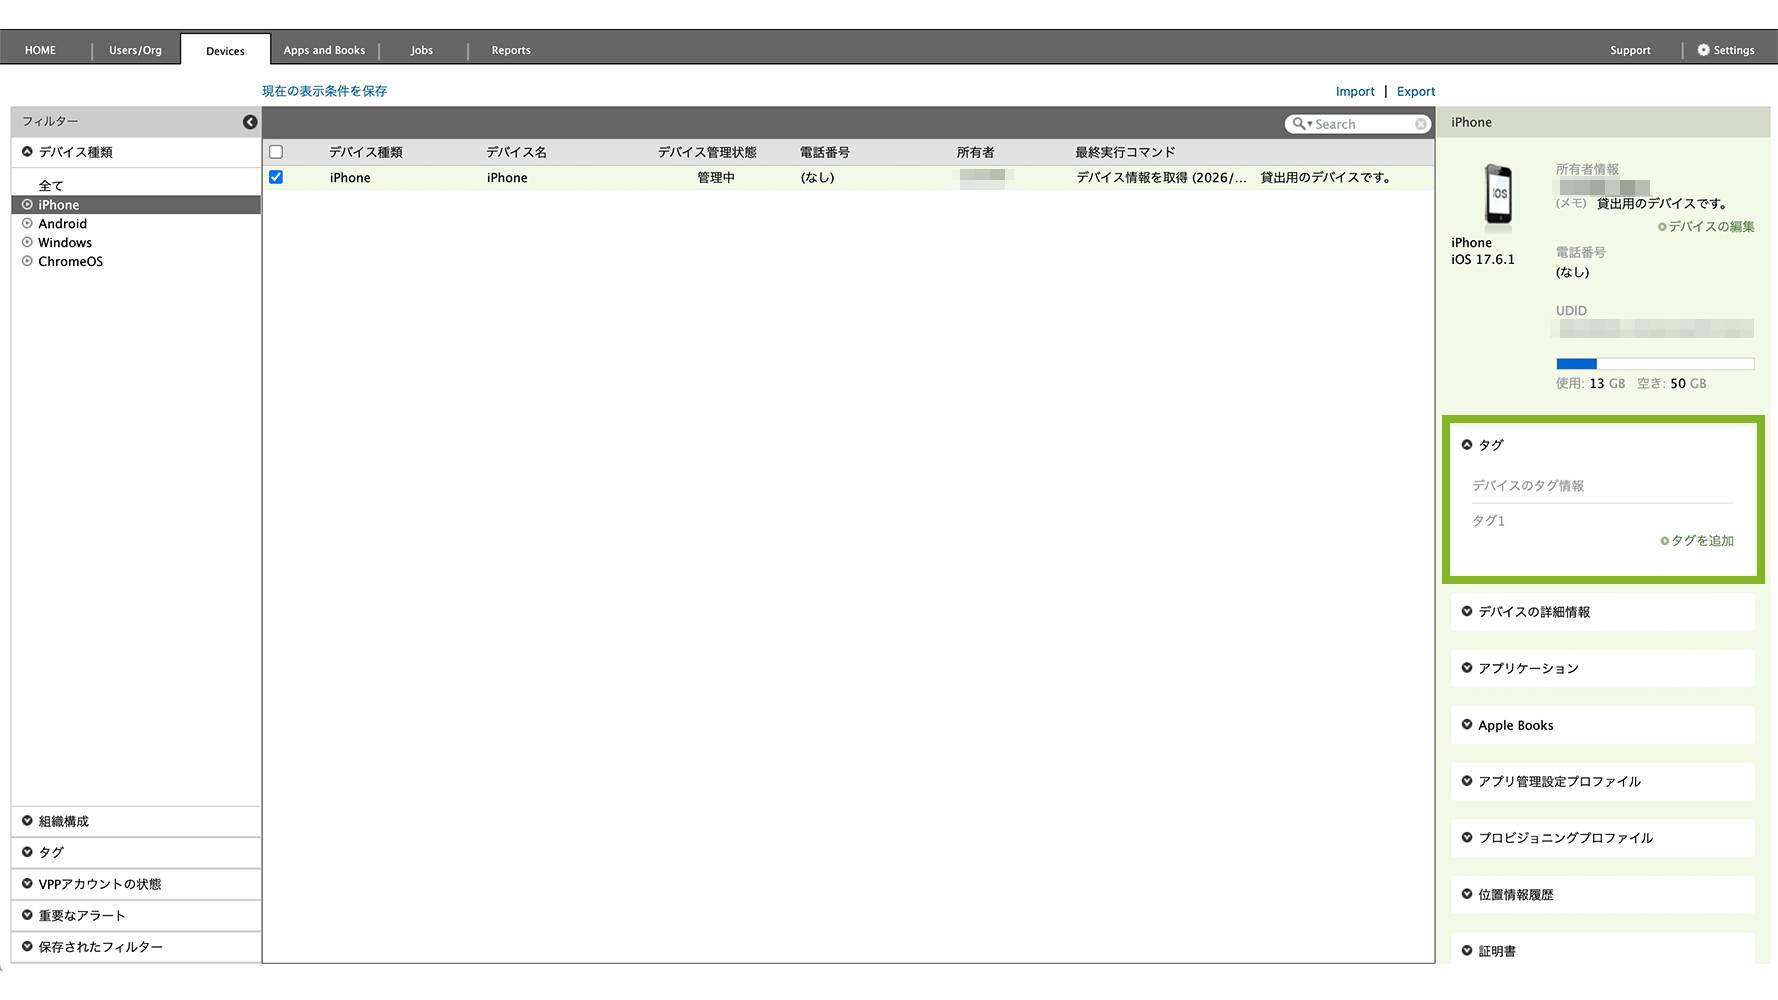Click the plus icon beside タグを追加

1664,541
